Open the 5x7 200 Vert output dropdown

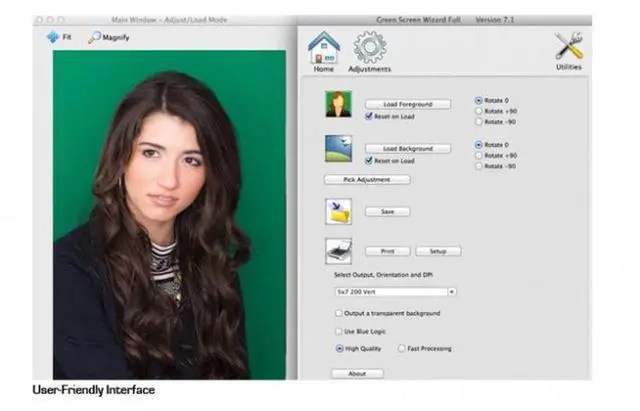pos(395,292)
